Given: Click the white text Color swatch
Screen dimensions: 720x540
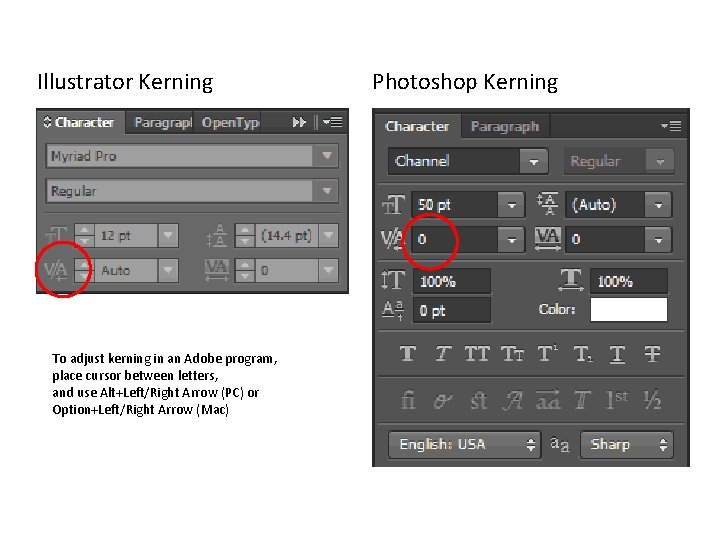Looking at the screenshot, I should [x=629, y=309].
